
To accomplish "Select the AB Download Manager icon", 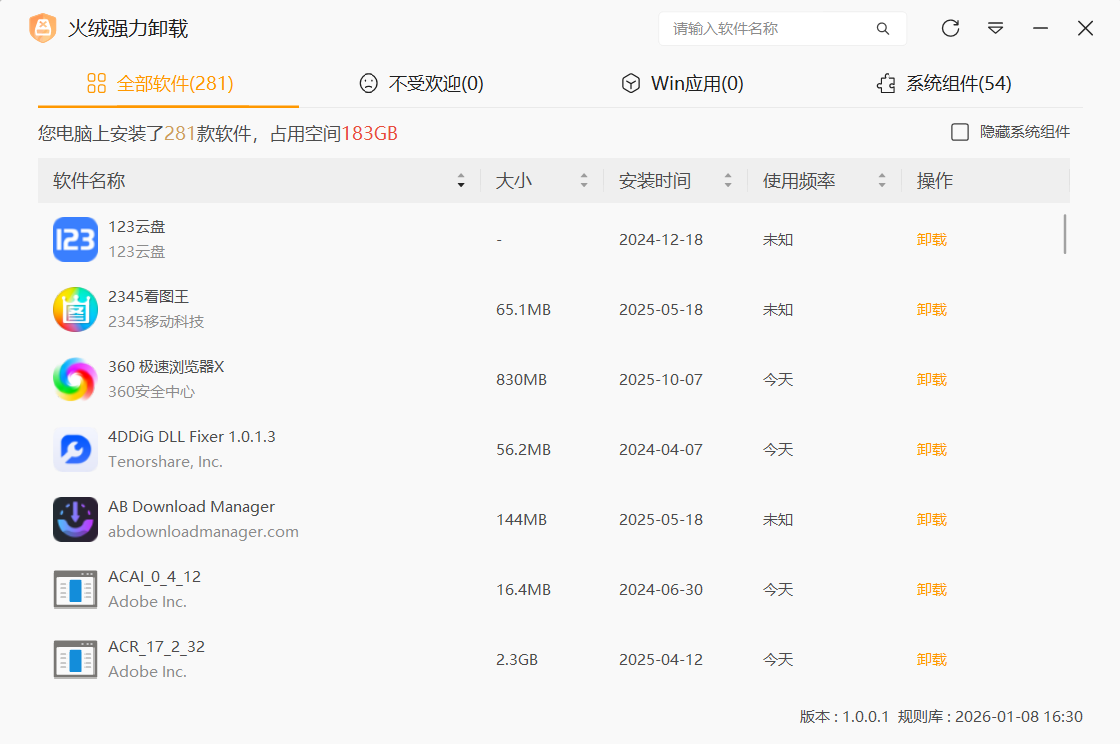I will (75, 519).
